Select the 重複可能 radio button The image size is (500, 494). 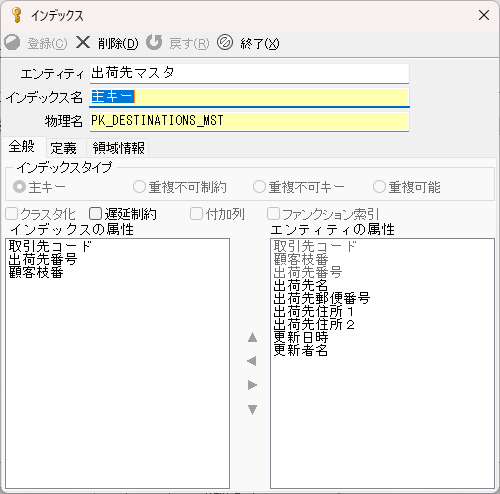point(407,187)
